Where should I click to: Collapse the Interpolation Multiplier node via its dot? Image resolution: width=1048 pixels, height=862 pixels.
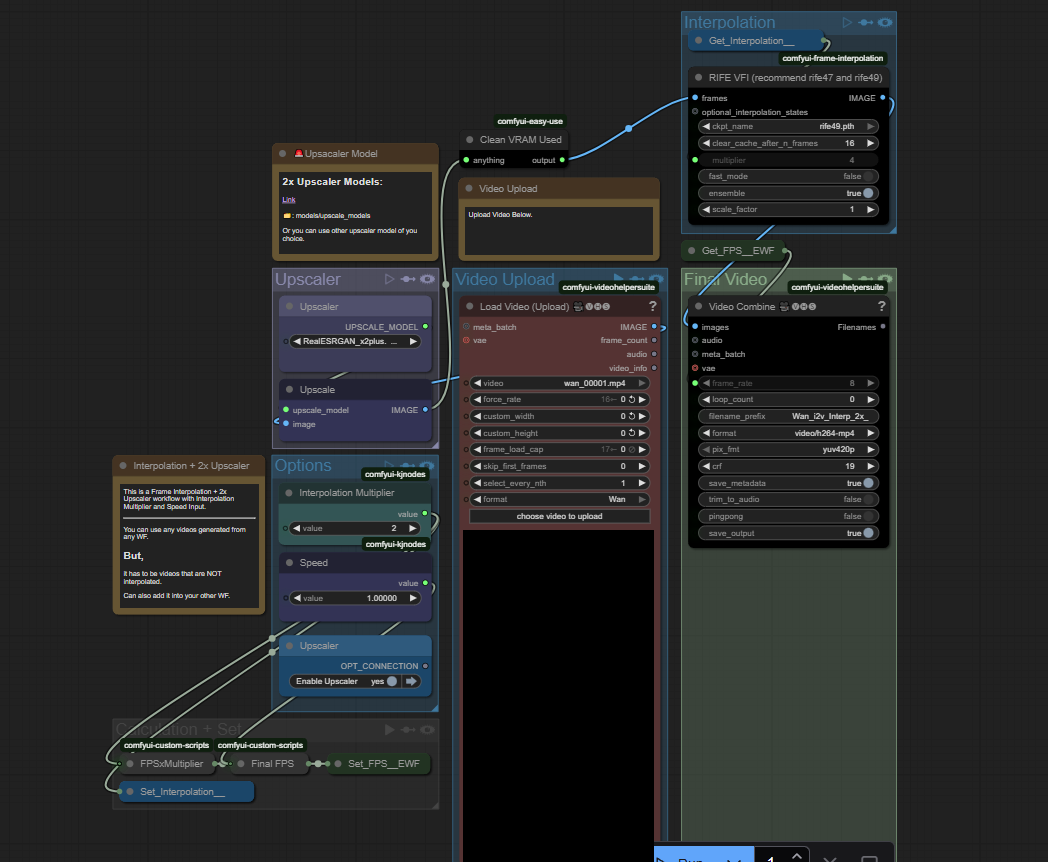coord(289,492)
